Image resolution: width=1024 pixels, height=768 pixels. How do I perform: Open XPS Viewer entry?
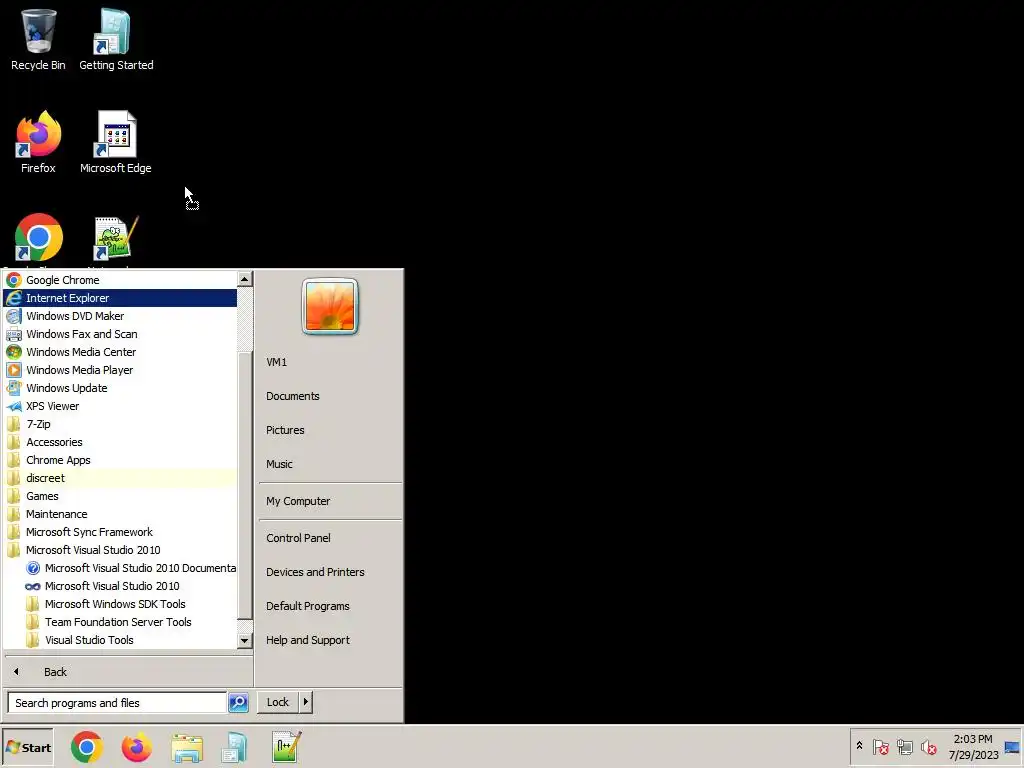click(120, 406)
